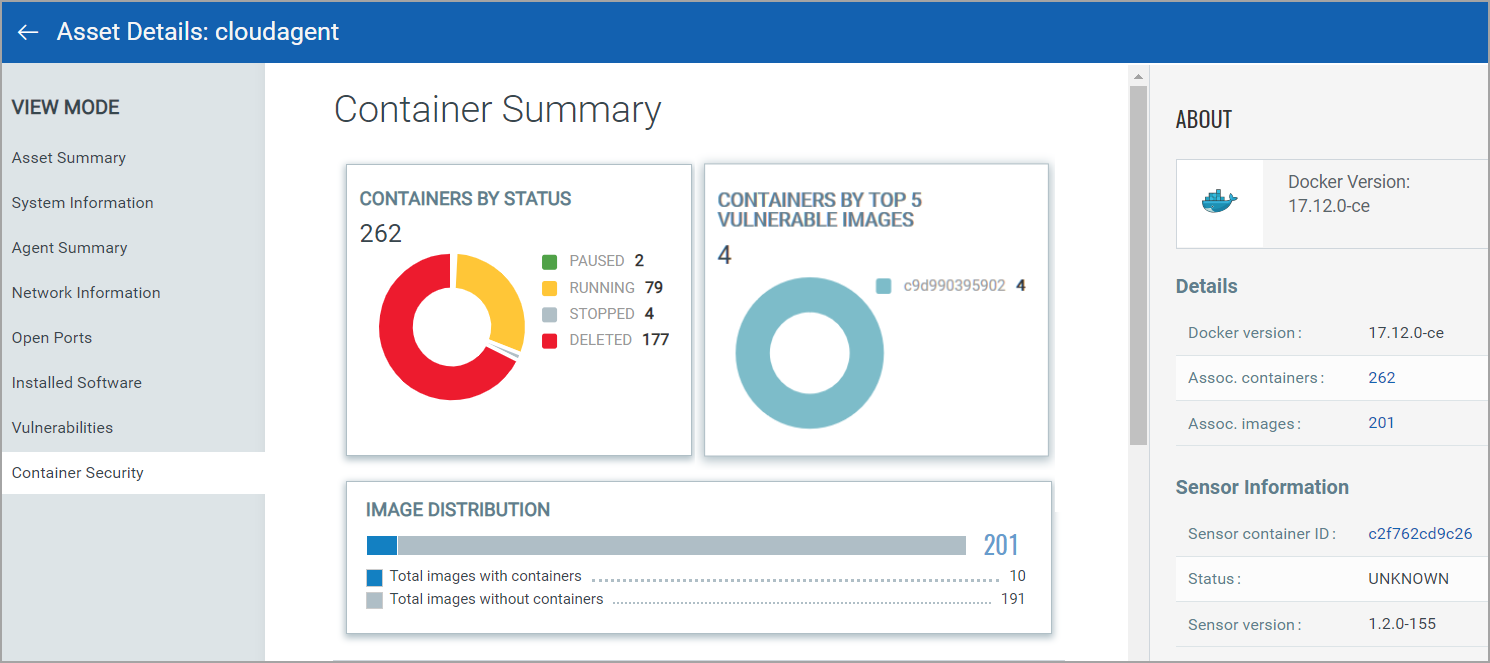Click the blue portion of image distribution bar
The image size is (1490, 663).
382,545
